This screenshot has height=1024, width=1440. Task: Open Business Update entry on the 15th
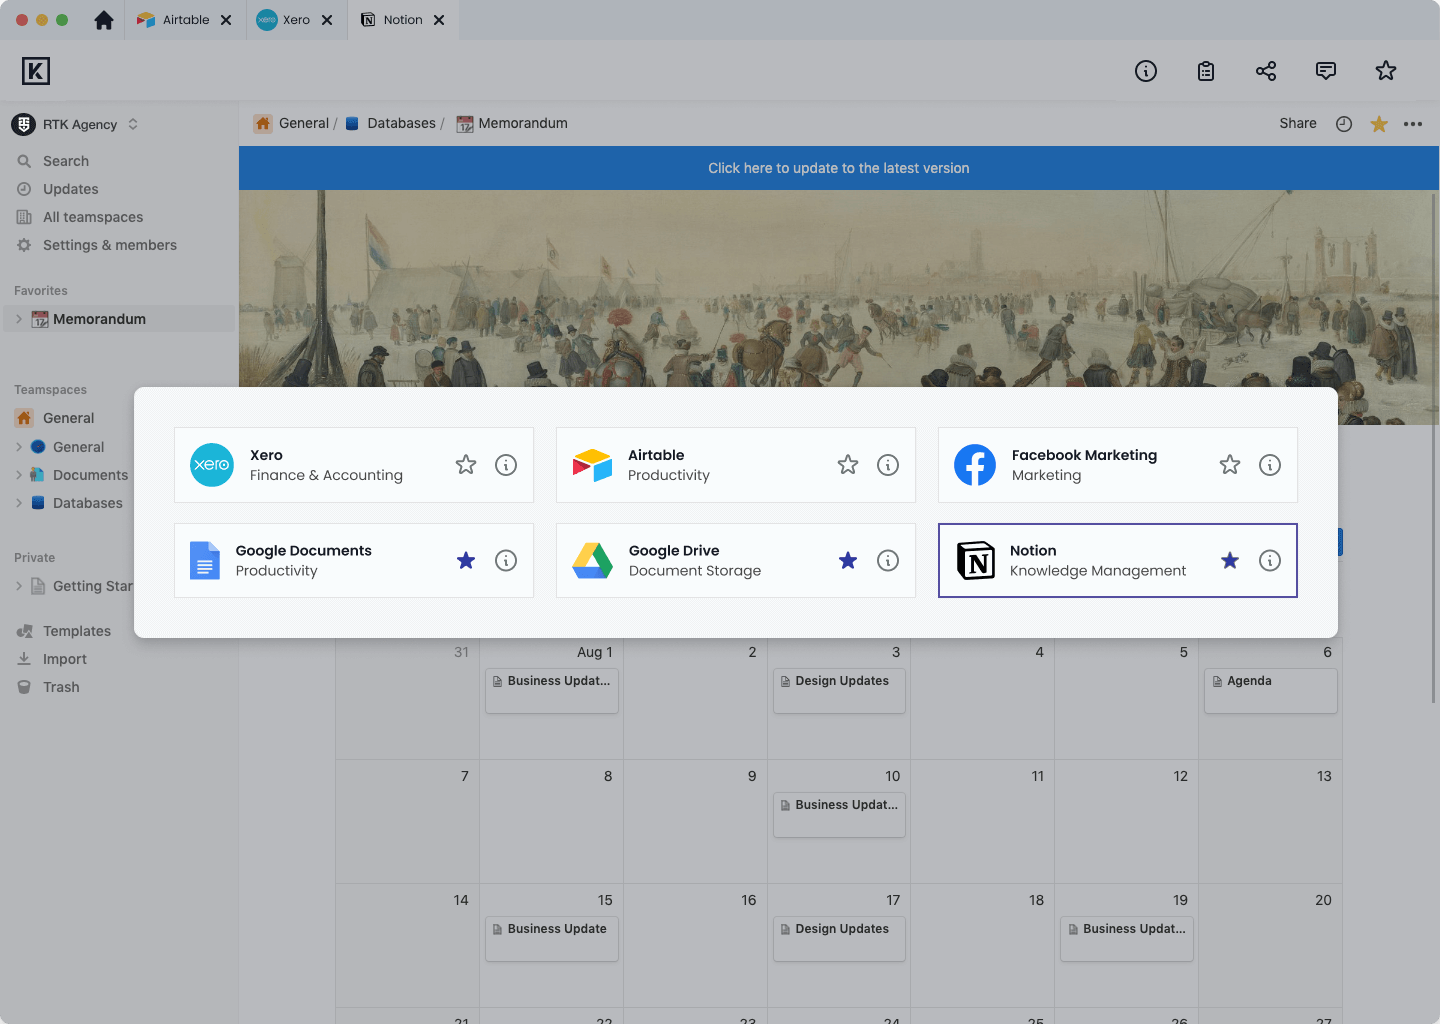552,939
